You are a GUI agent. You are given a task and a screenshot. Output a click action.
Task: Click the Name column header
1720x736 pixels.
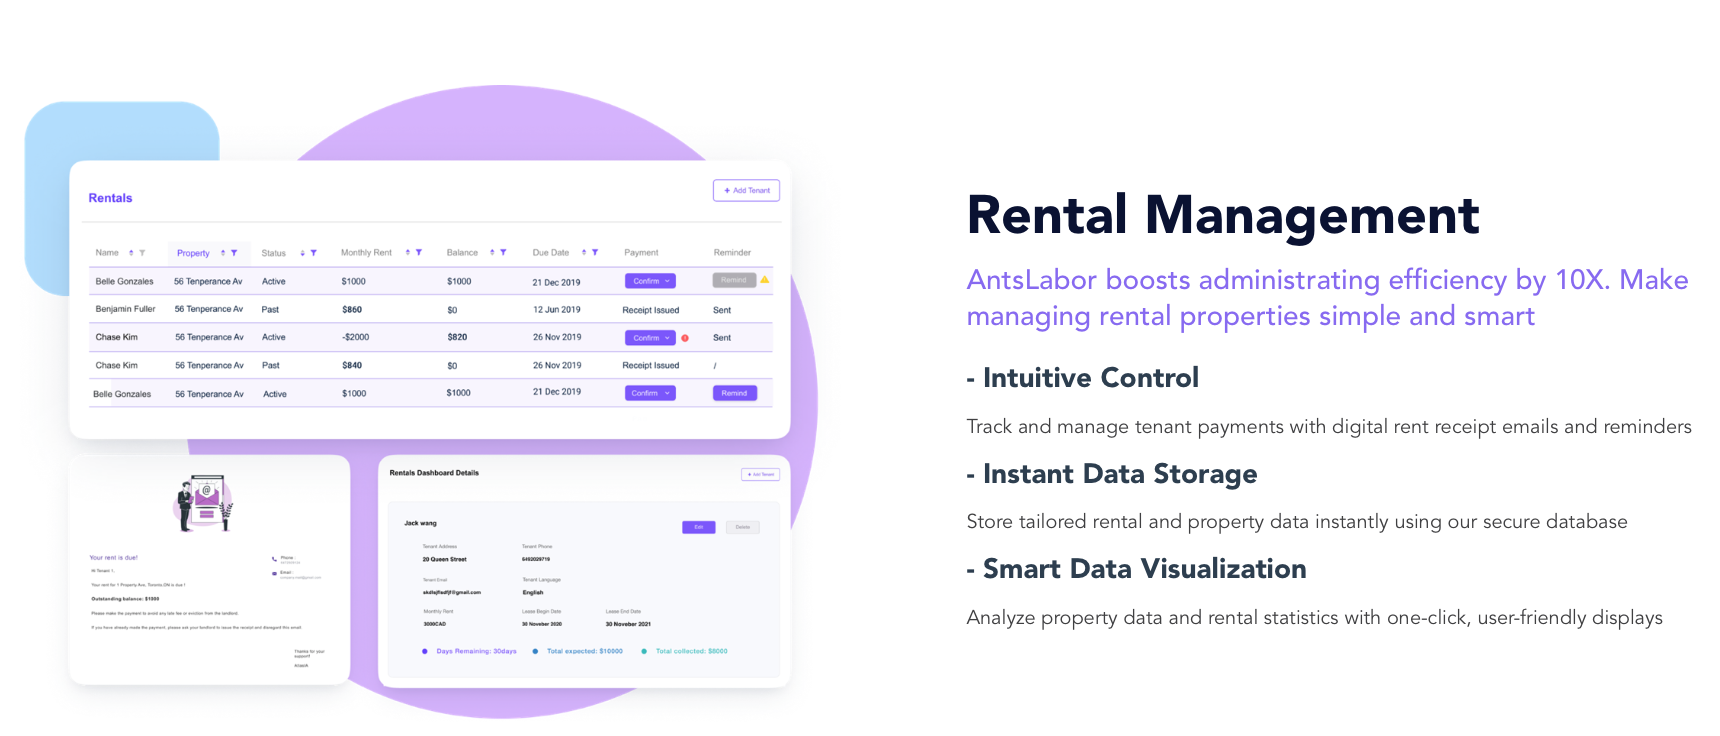pyautogui.click(x=107, y=253)
